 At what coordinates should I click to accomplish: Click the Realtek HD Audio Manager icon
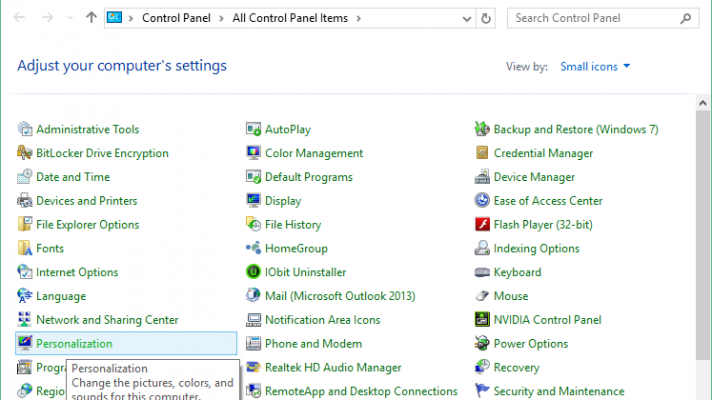click(x=254, y=367)
